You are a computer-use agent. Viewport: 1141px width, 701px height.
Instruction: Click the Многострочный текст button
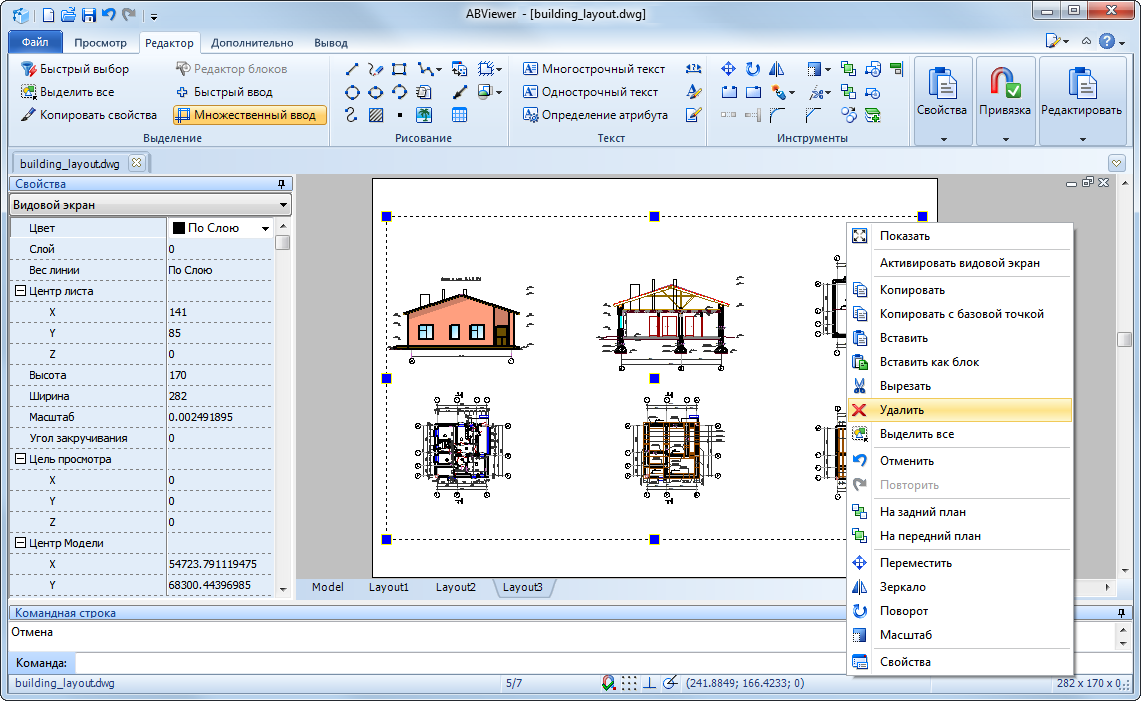click(593, 70)
